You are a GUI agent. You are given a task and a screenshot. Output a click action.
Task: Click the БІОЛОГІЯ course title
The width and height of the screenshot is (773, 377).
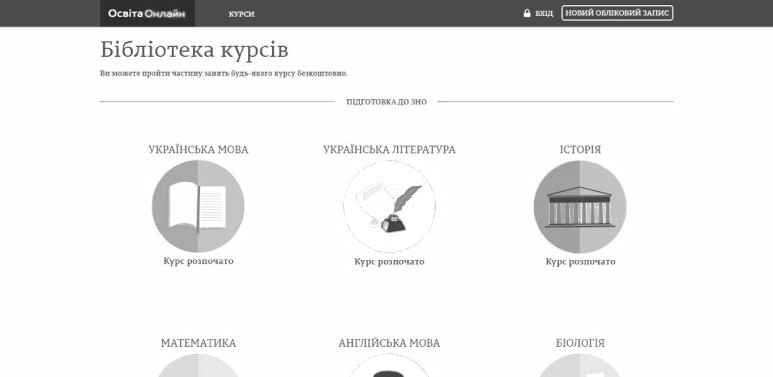(580, 343)
